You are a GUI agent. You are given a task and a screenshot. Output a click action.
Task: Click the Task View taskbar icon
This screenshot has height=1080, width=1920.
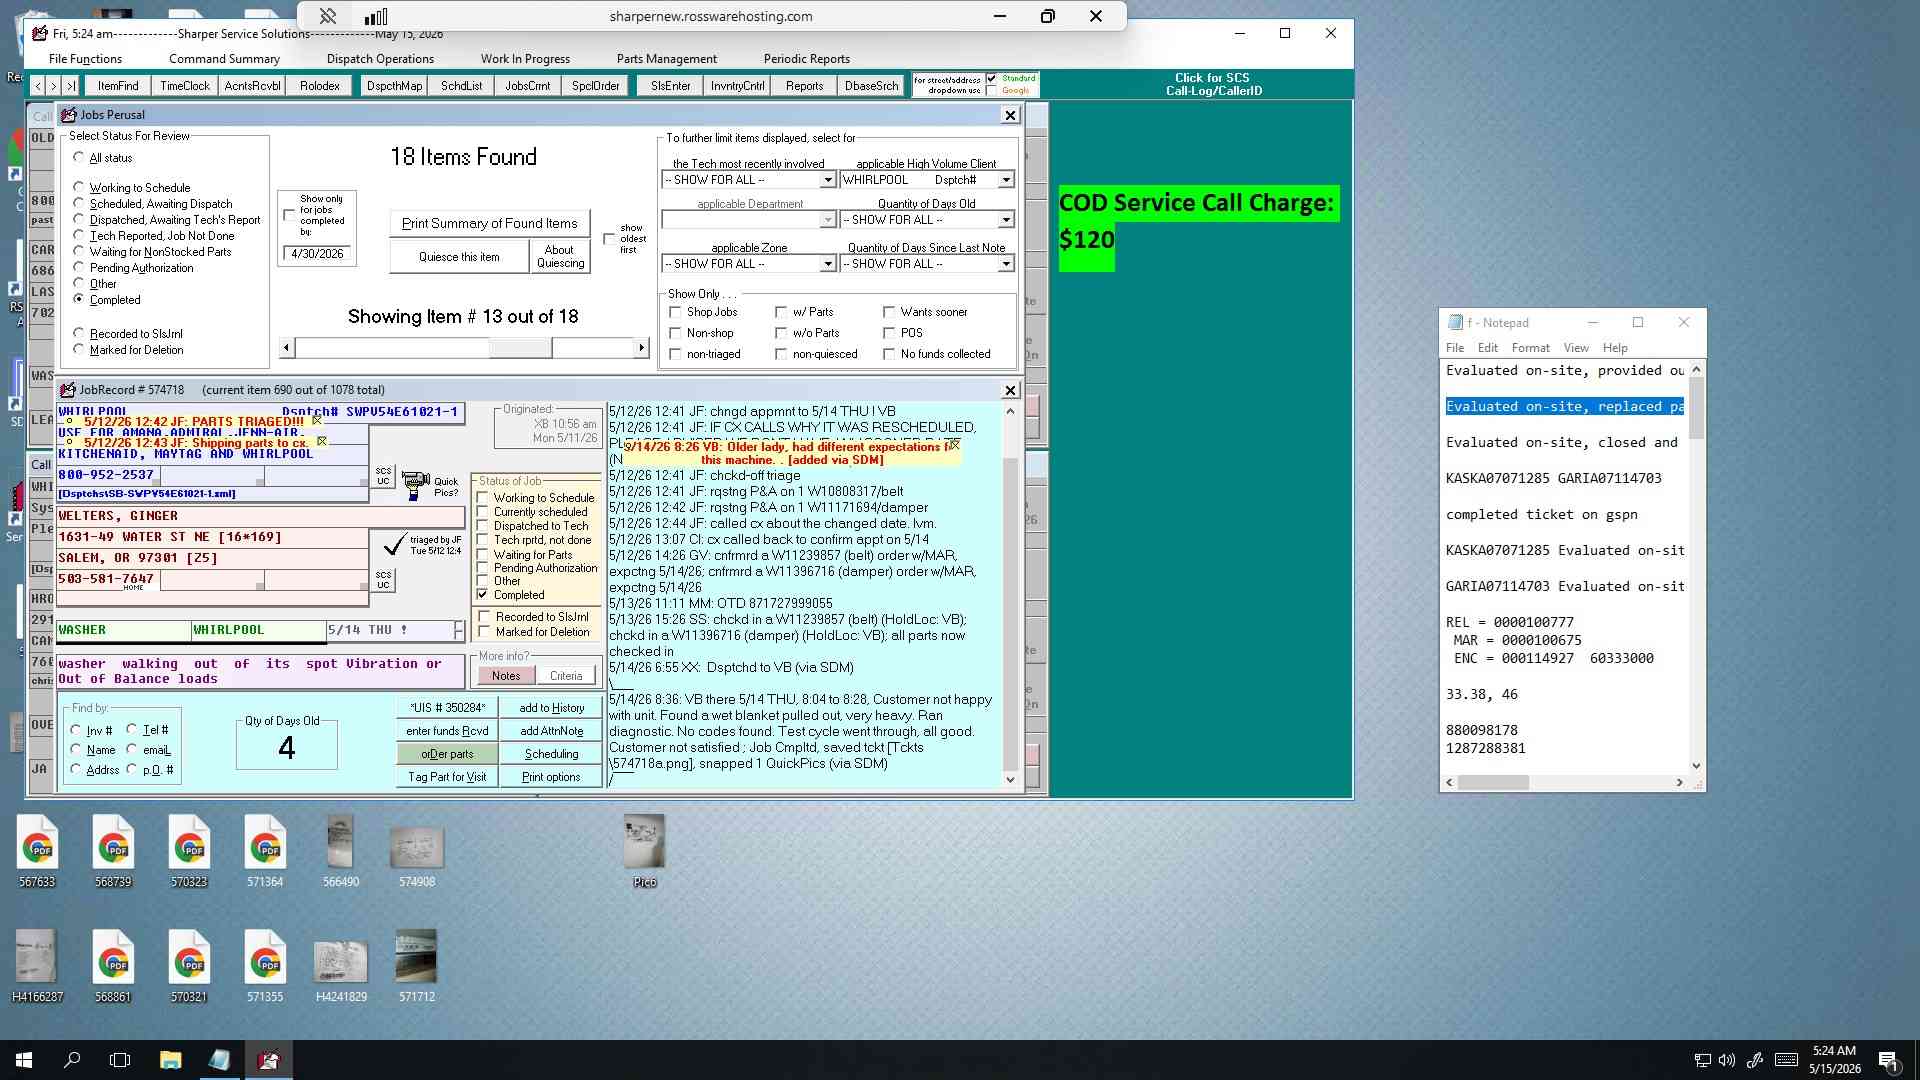coord(120,1060)
